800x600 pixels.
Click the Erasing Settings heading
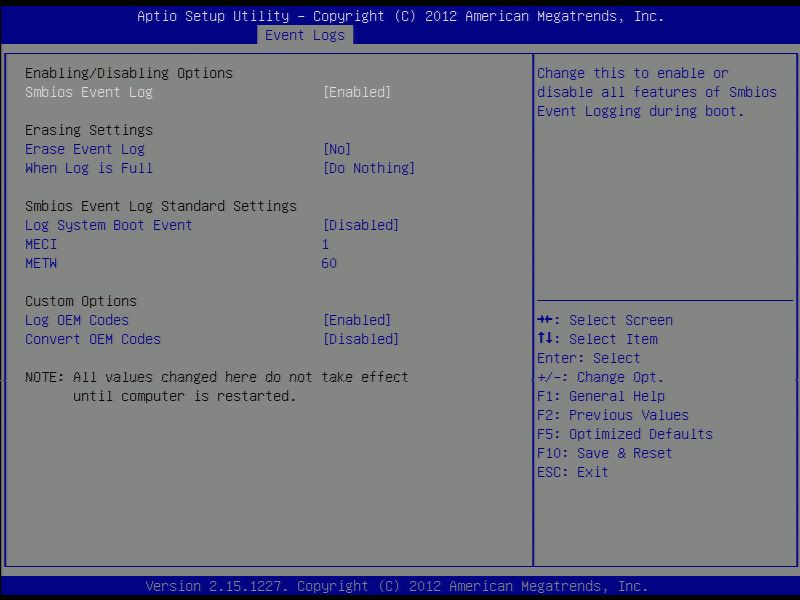[x=89, y=131]
